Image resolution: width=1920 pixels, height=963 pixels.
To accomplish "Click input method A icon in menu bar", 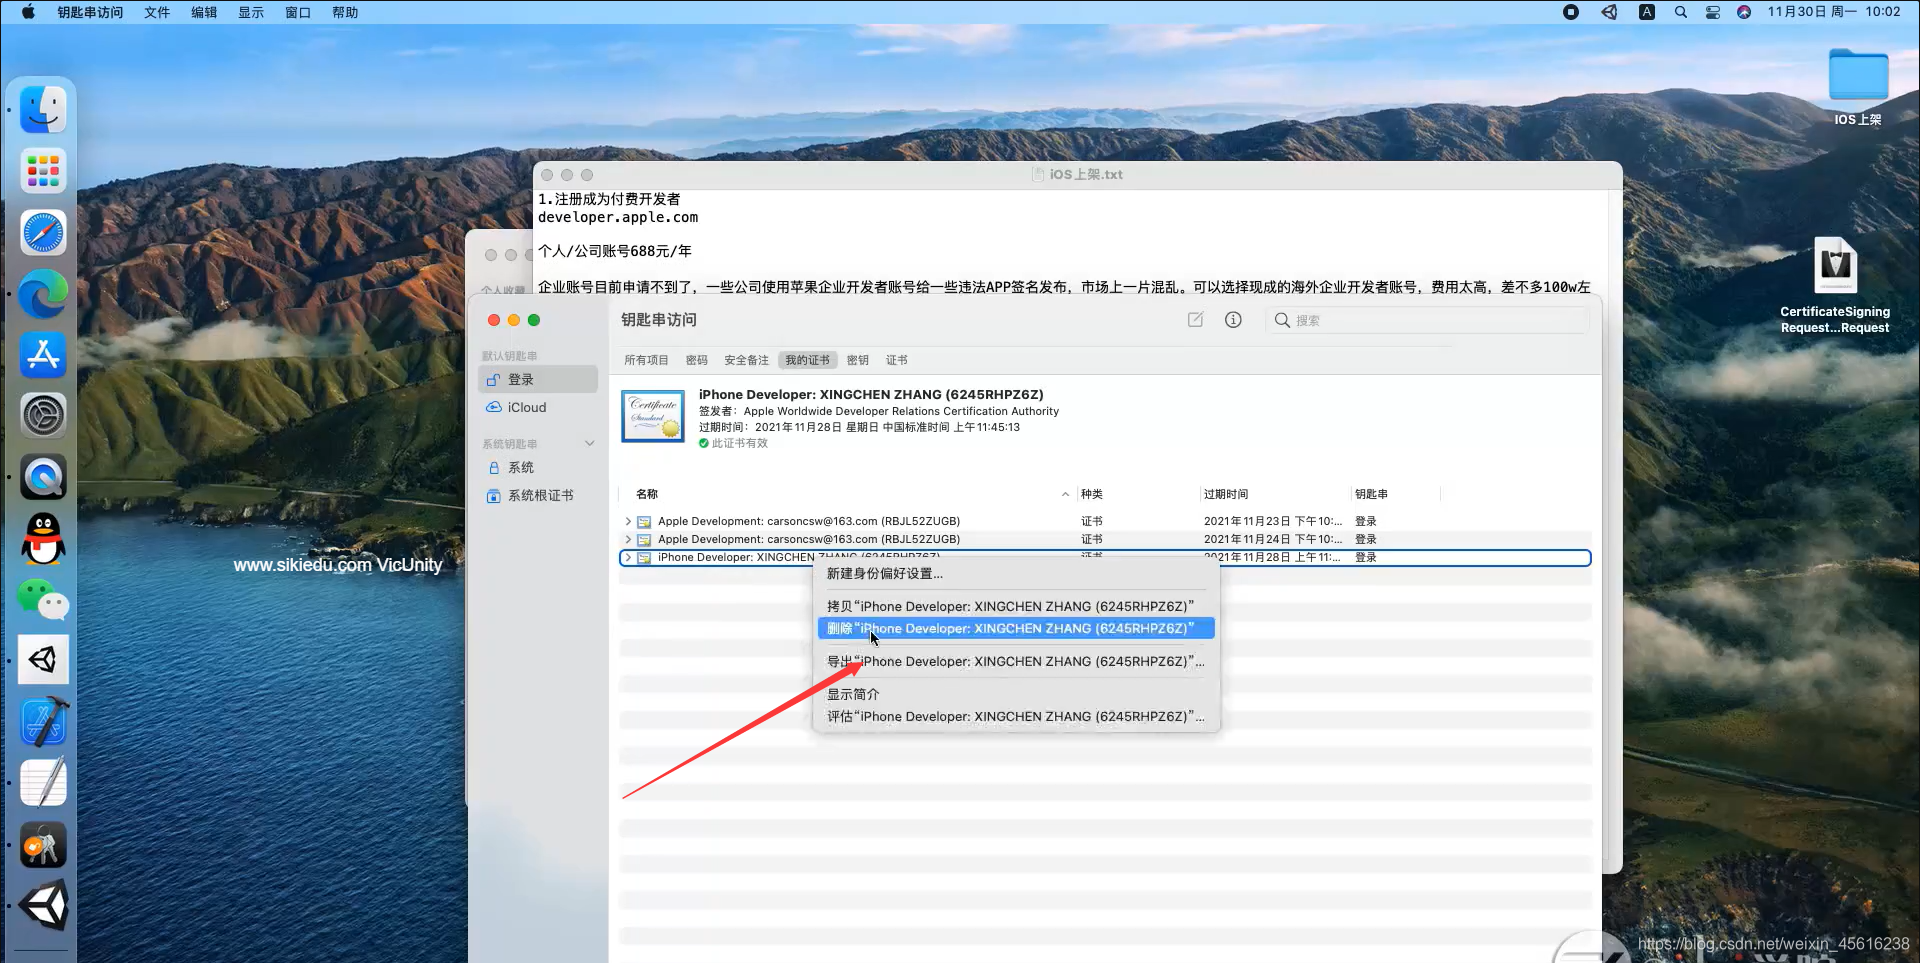I will (1647, 12).
